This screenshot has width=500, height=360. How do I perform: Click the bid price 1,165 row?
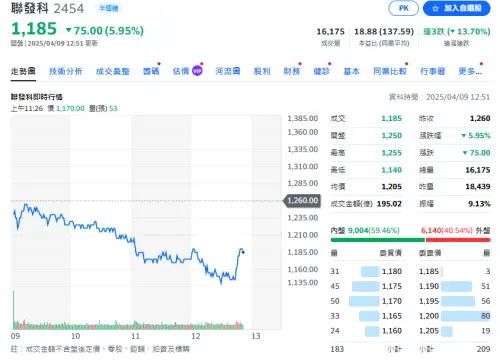pos(366,316)
